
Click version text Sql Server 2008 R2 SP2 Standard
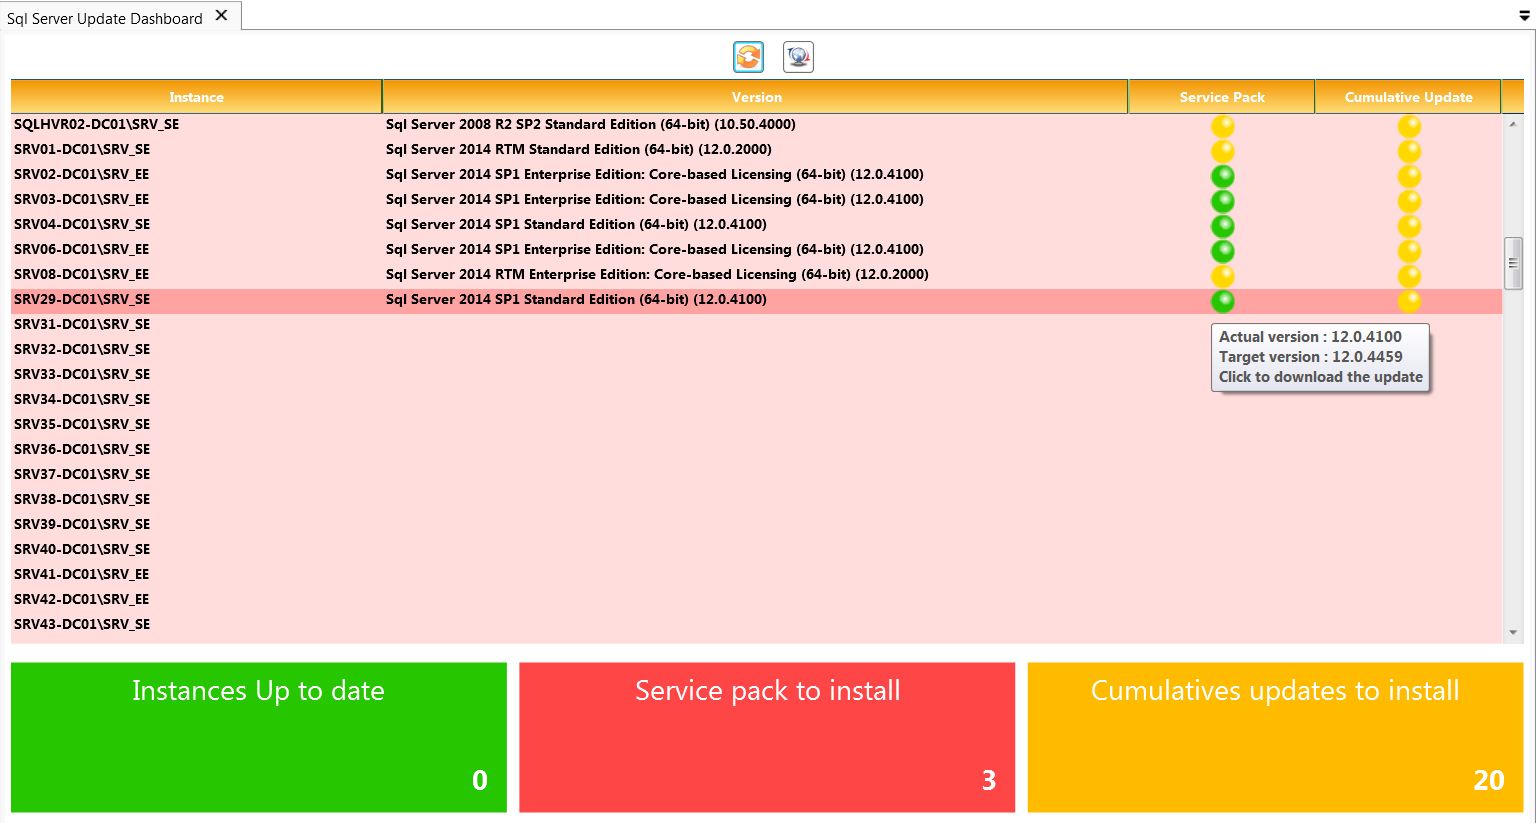[x=591, y=124]
